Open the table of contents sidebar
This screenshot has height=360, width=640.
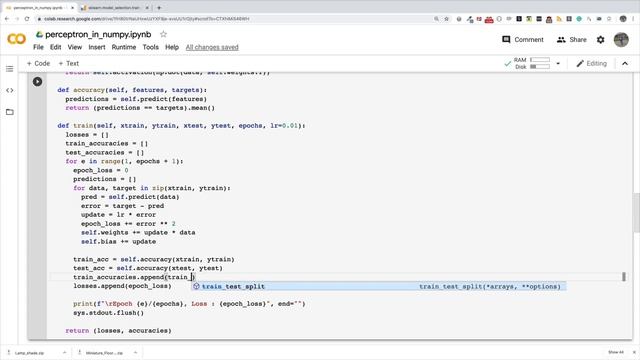click(x=10, y=69)
